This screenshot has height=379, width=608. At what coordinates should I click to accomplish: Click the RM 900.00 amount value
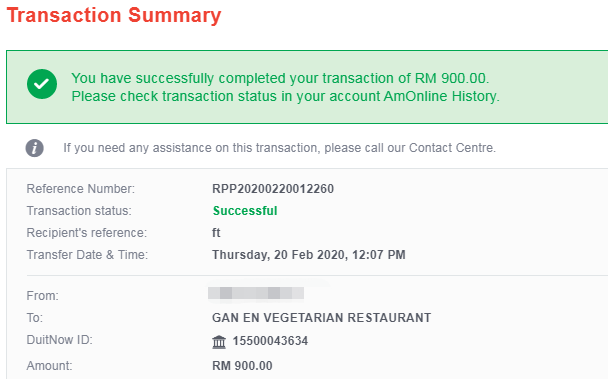(x=242, y=366)
